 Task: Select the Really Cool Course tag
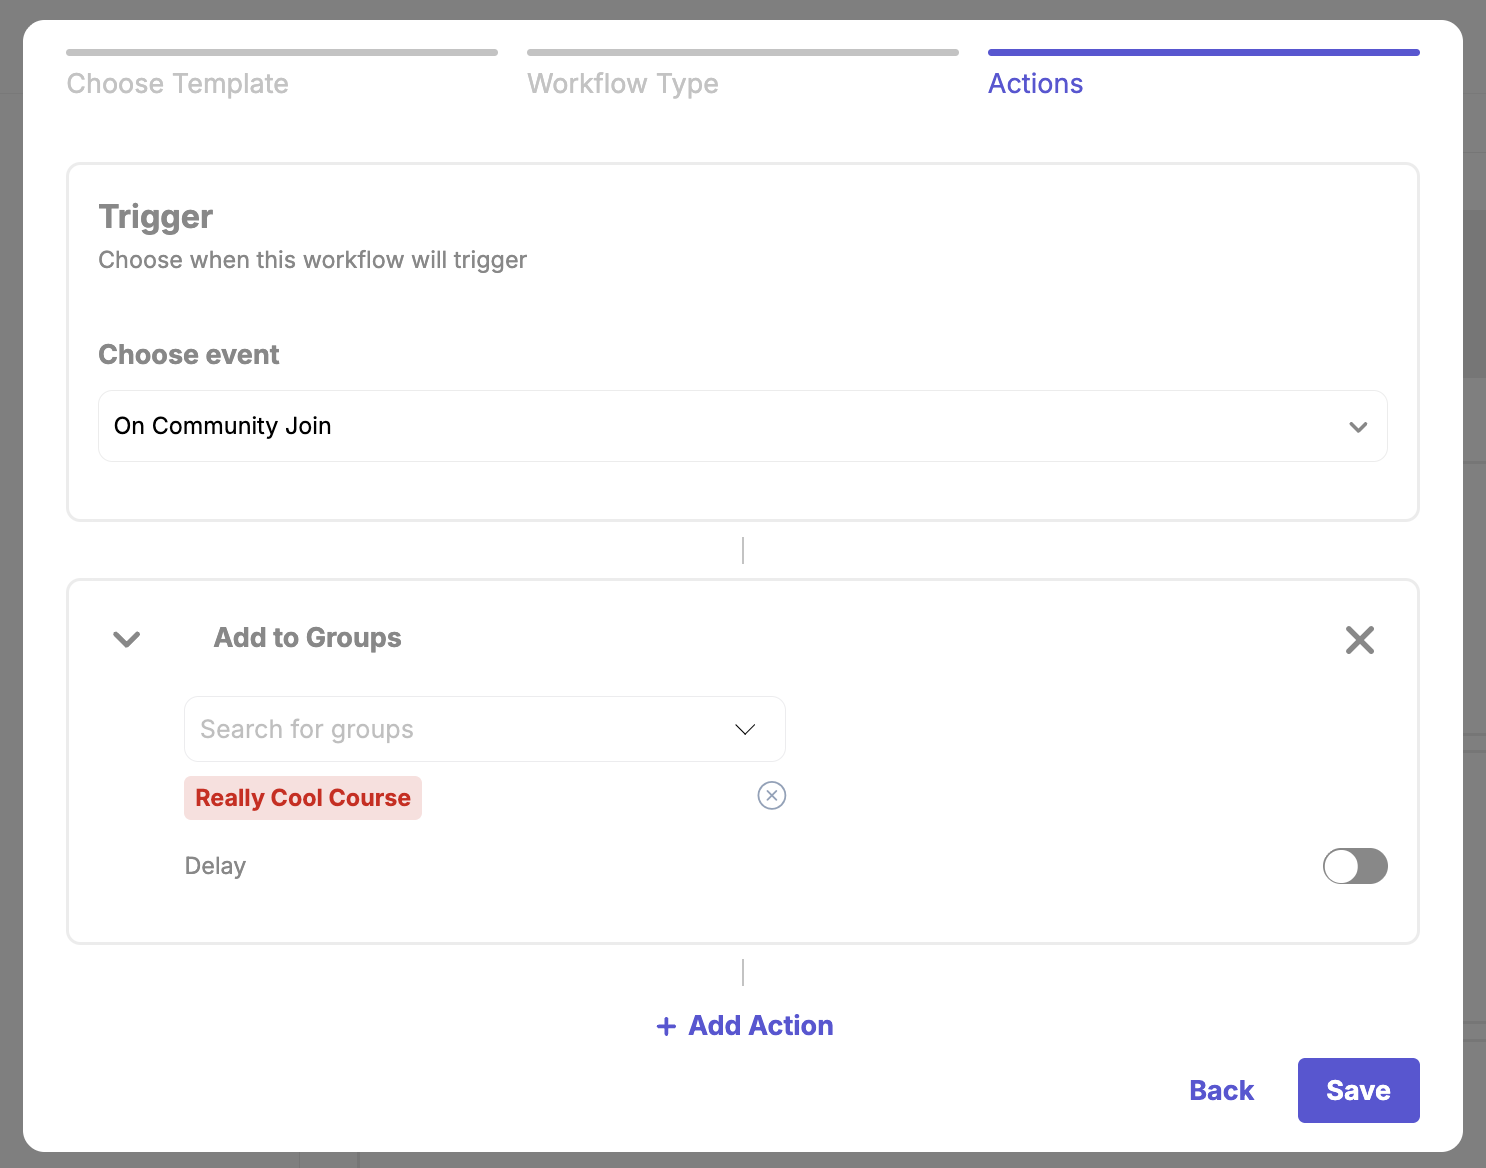(302, 798)
